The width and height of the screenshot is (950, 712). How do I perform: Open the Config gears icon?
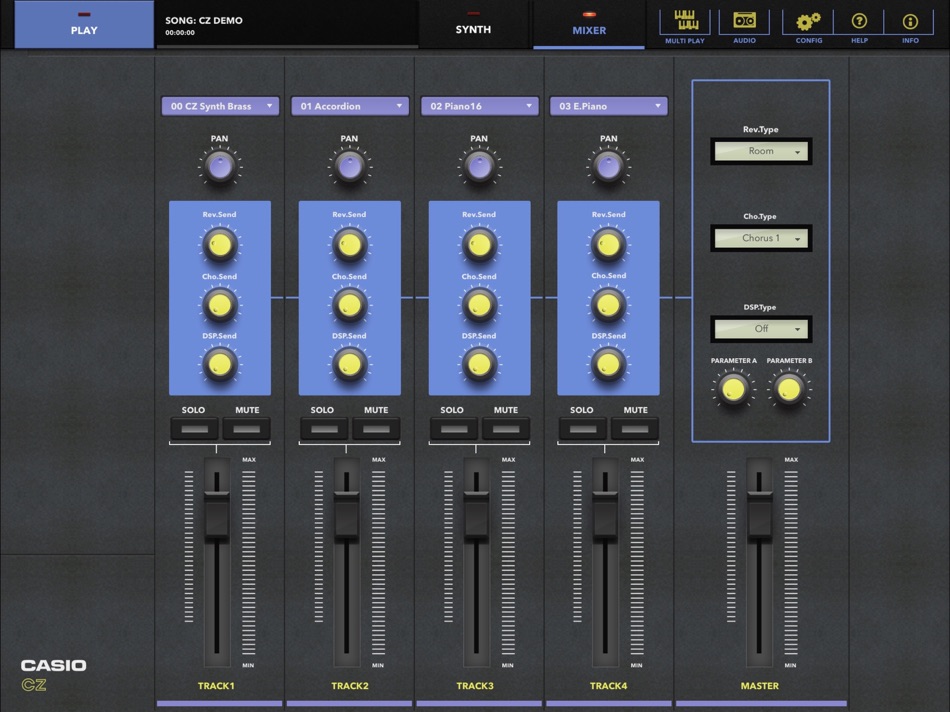pyautogui.click(x=808, y=23)
